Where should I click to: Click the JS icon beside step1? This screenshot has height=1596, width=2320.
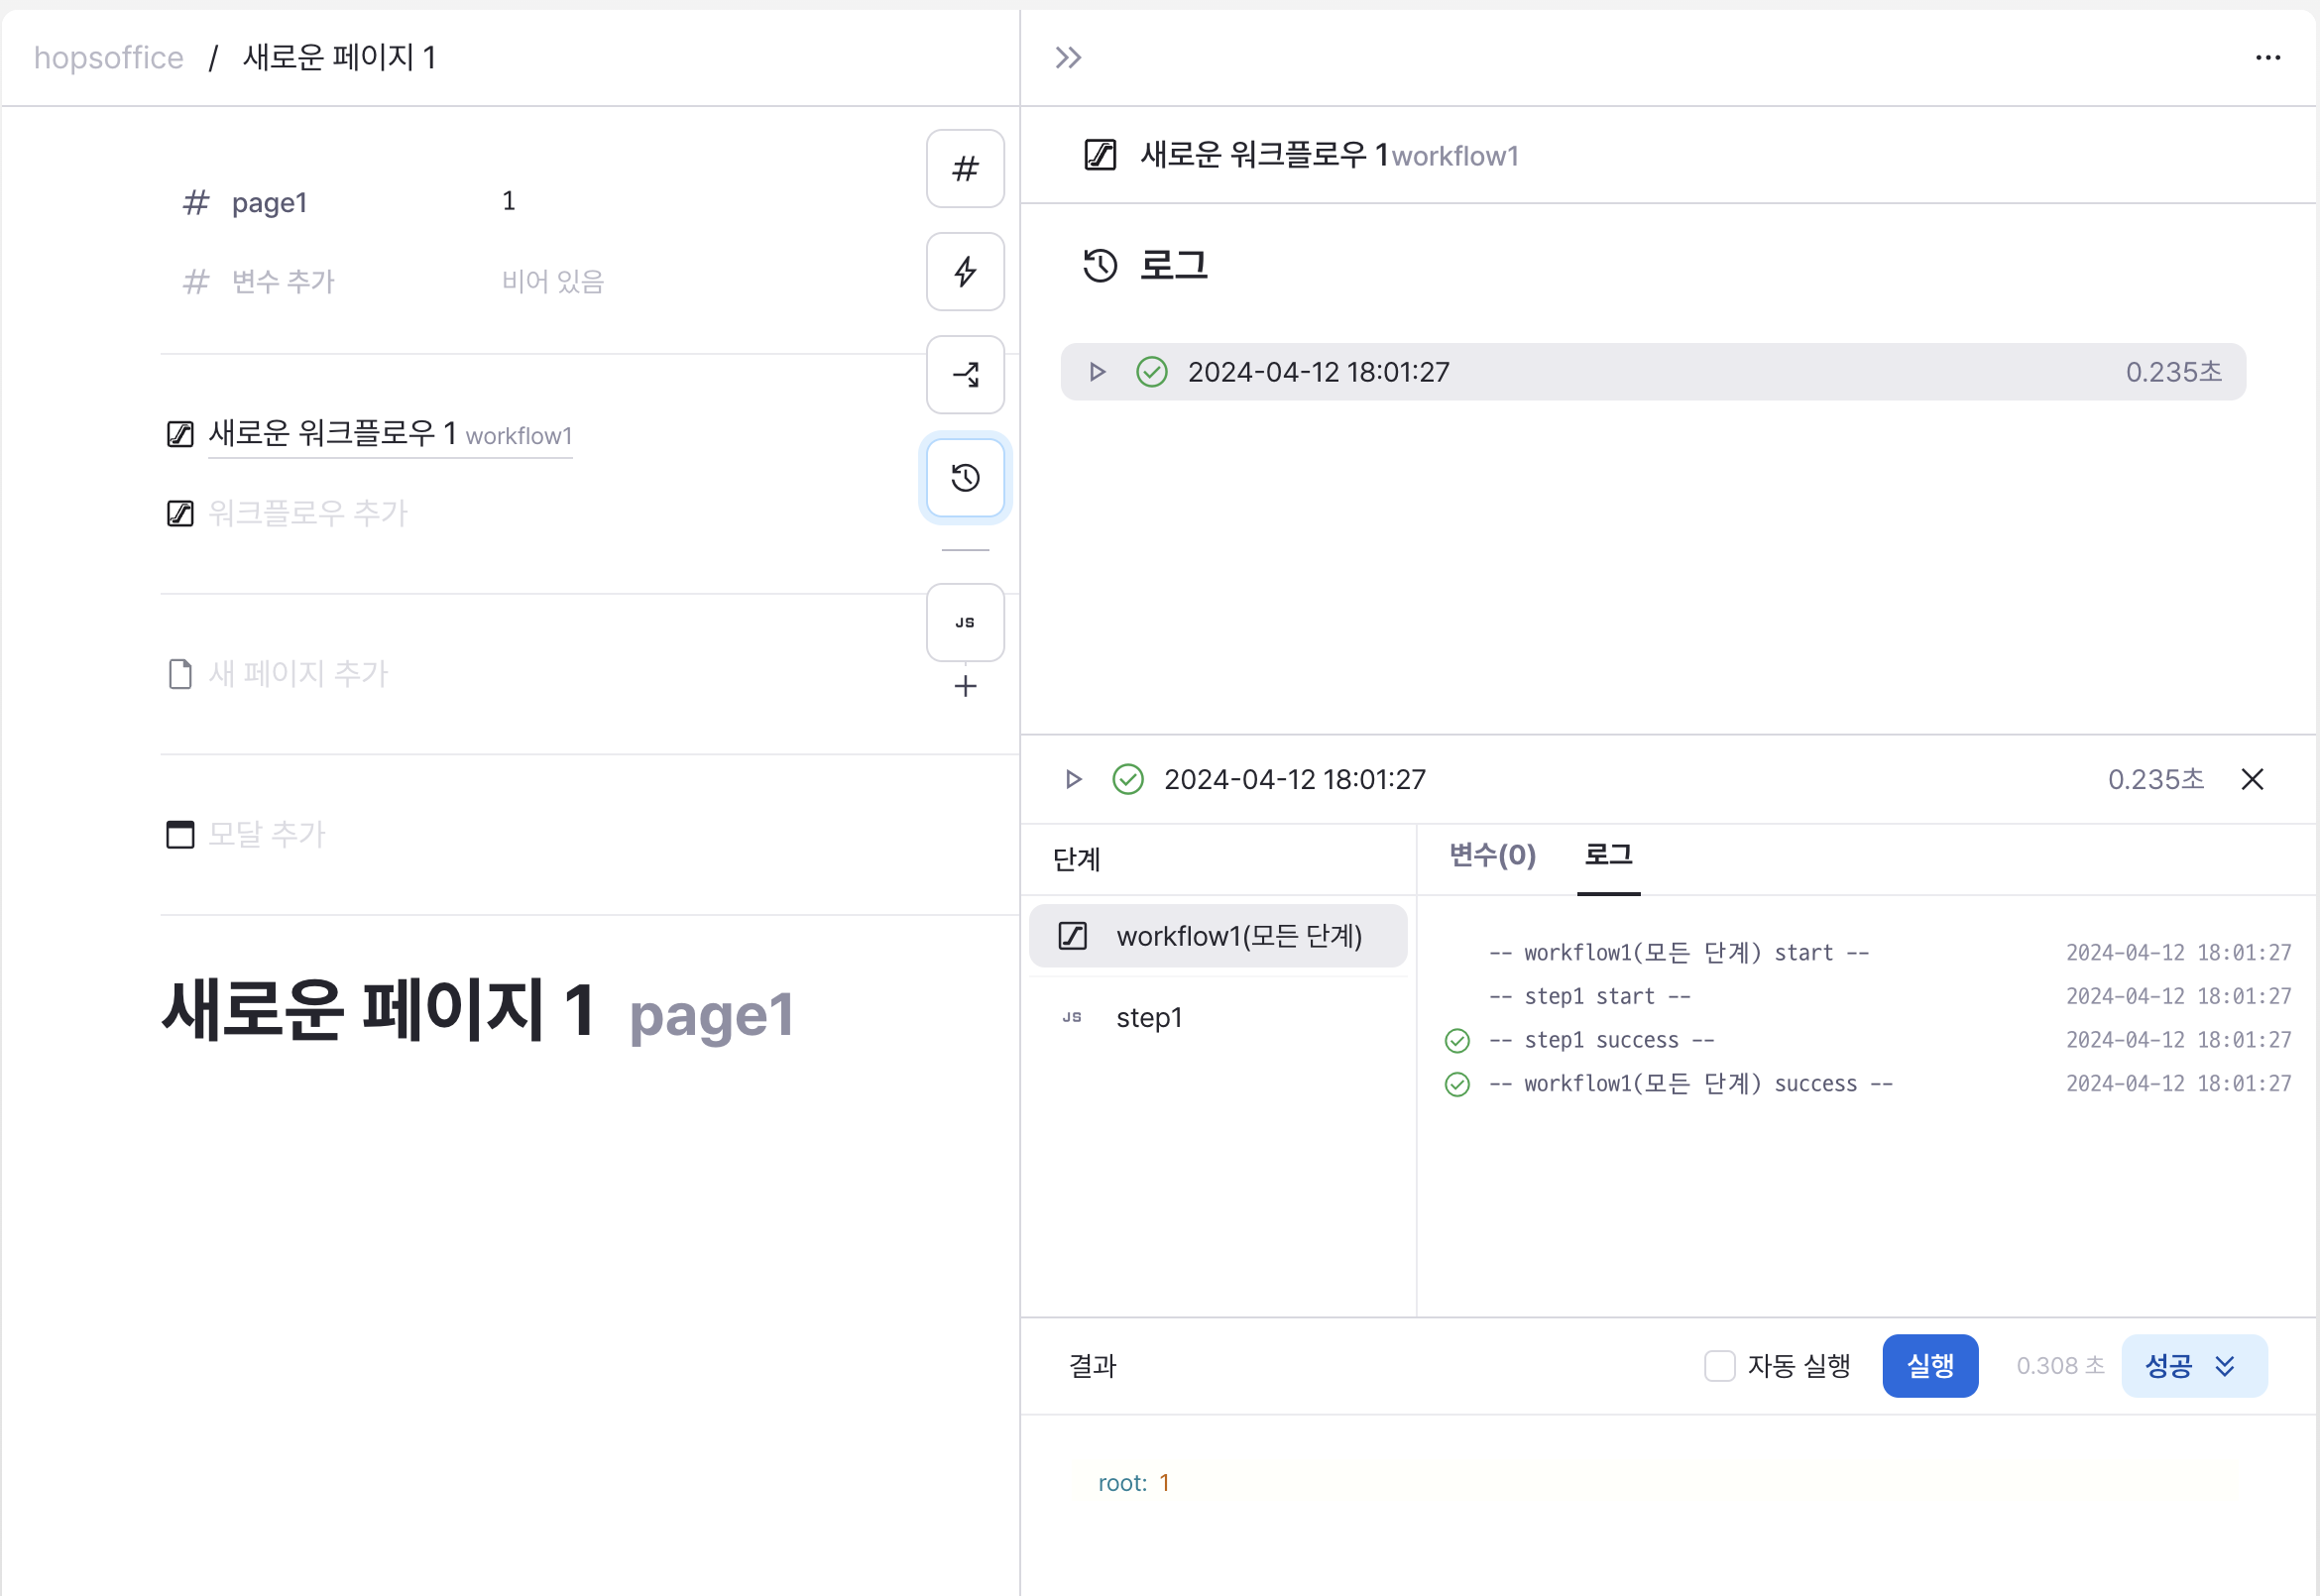pos(1072,1017)
